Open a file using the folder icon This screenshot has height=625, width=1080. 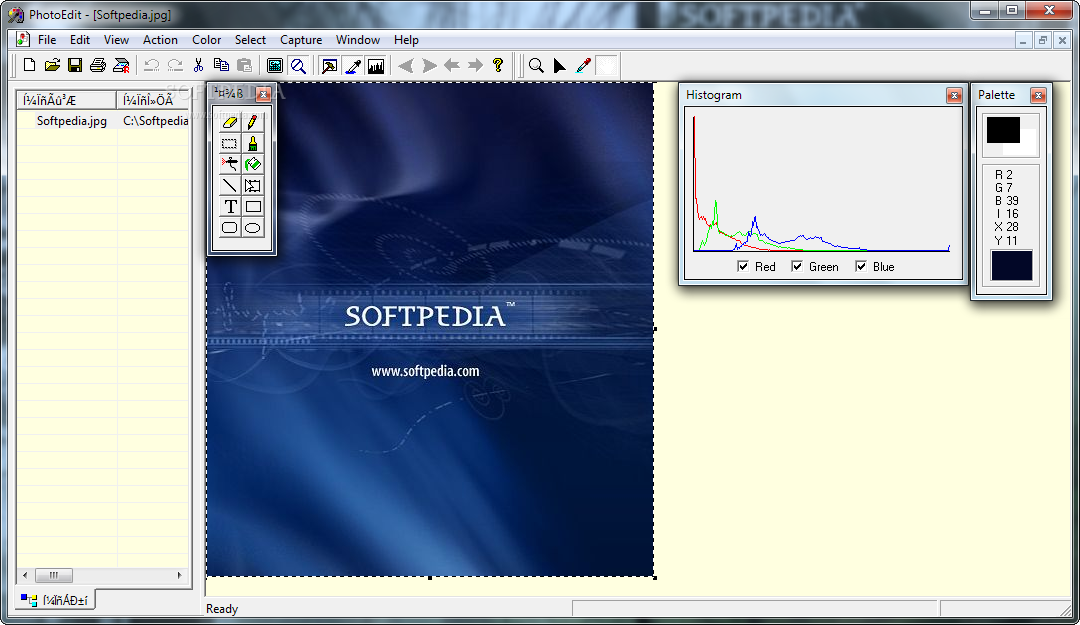pyautogui.click(x=52, y=65)
